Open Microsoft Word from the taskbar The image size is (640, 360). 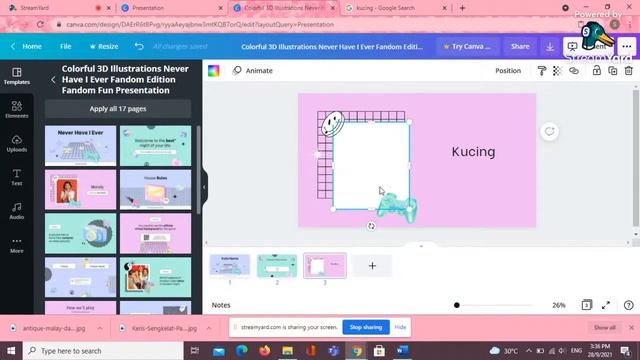click(402, 351)
